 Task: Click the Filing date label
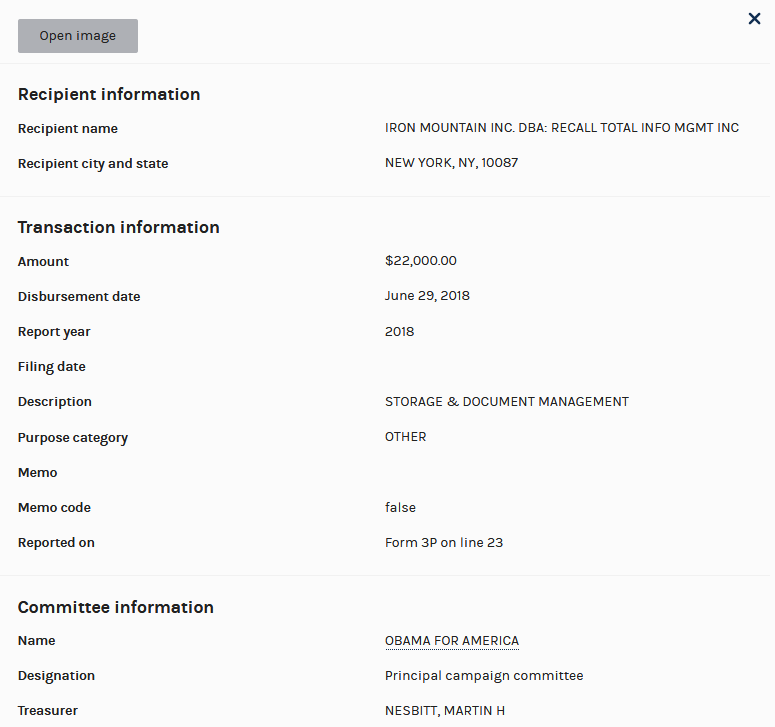[51, 367]
